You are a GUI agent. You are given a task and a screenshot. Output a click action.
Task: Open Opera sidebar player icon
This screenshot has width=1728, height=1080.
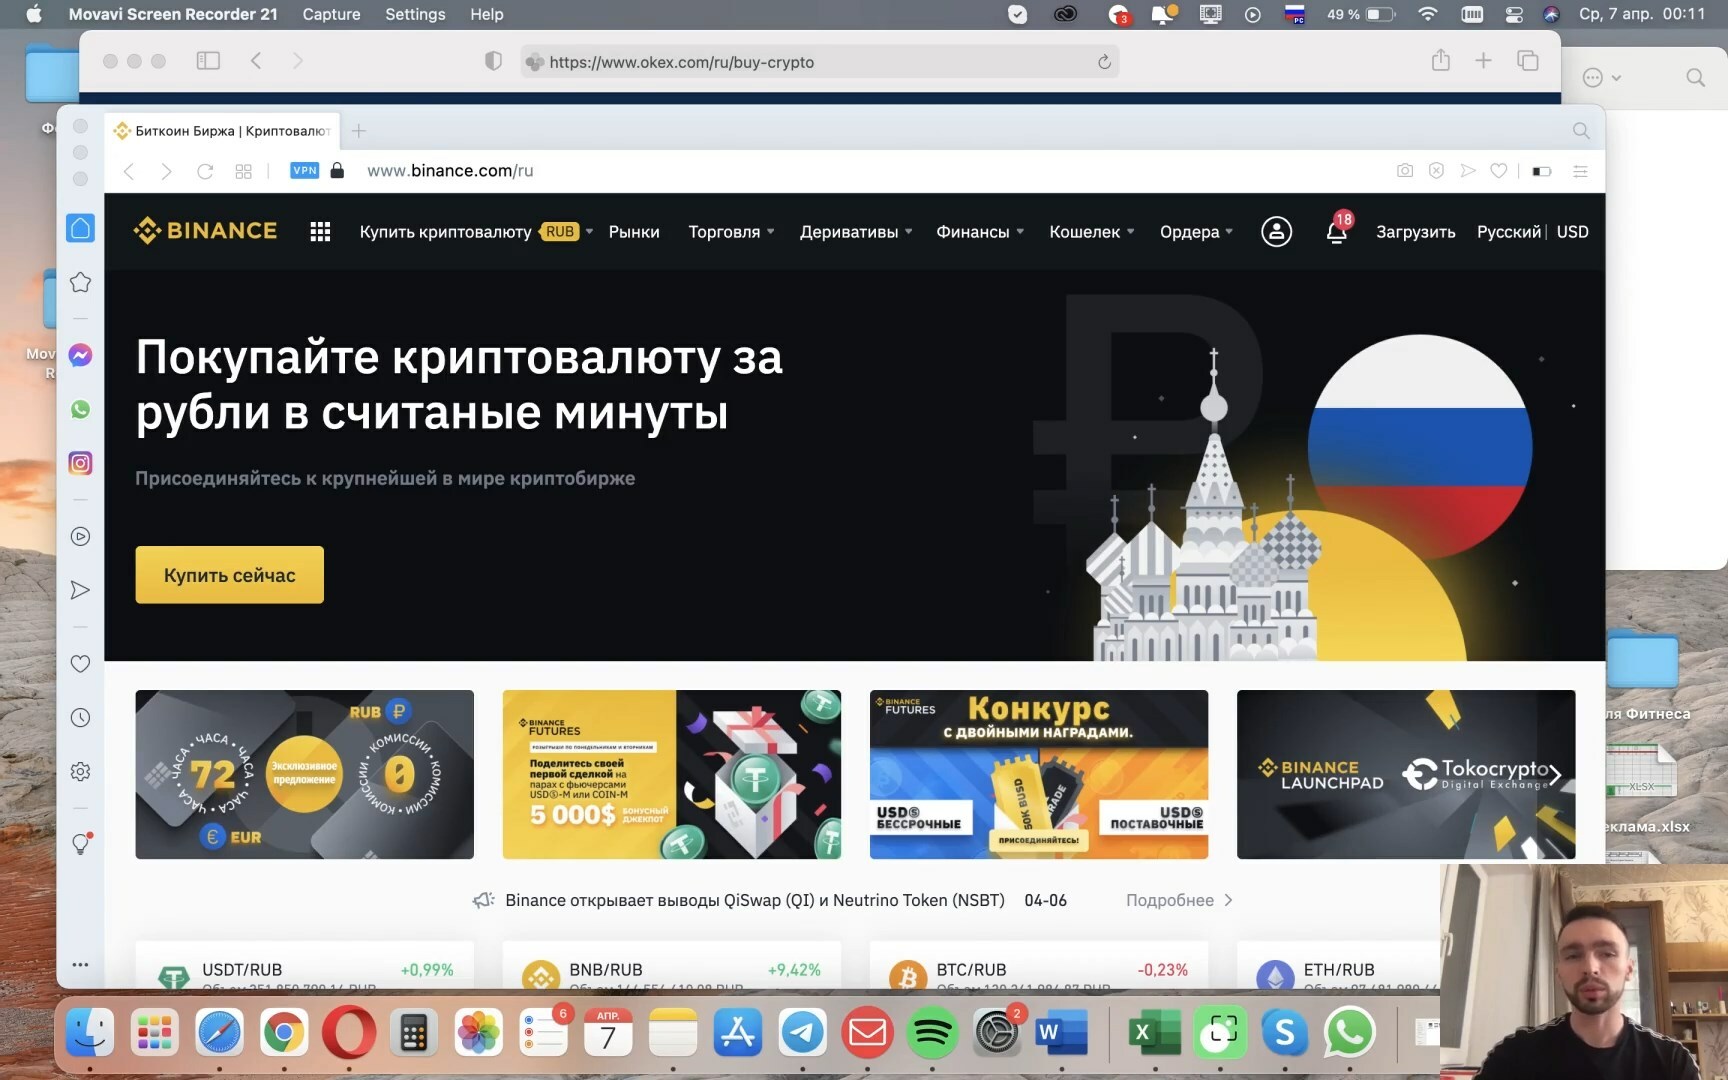coord(81,536)
